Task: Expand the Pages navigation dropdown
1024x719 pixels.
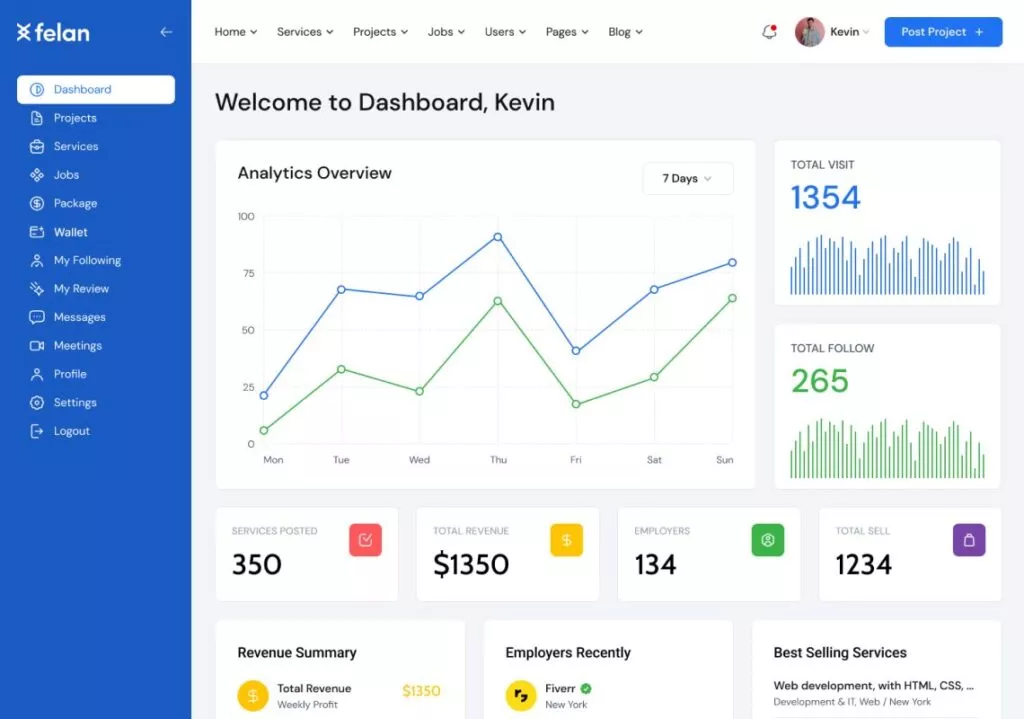Action: pos(567,32)
